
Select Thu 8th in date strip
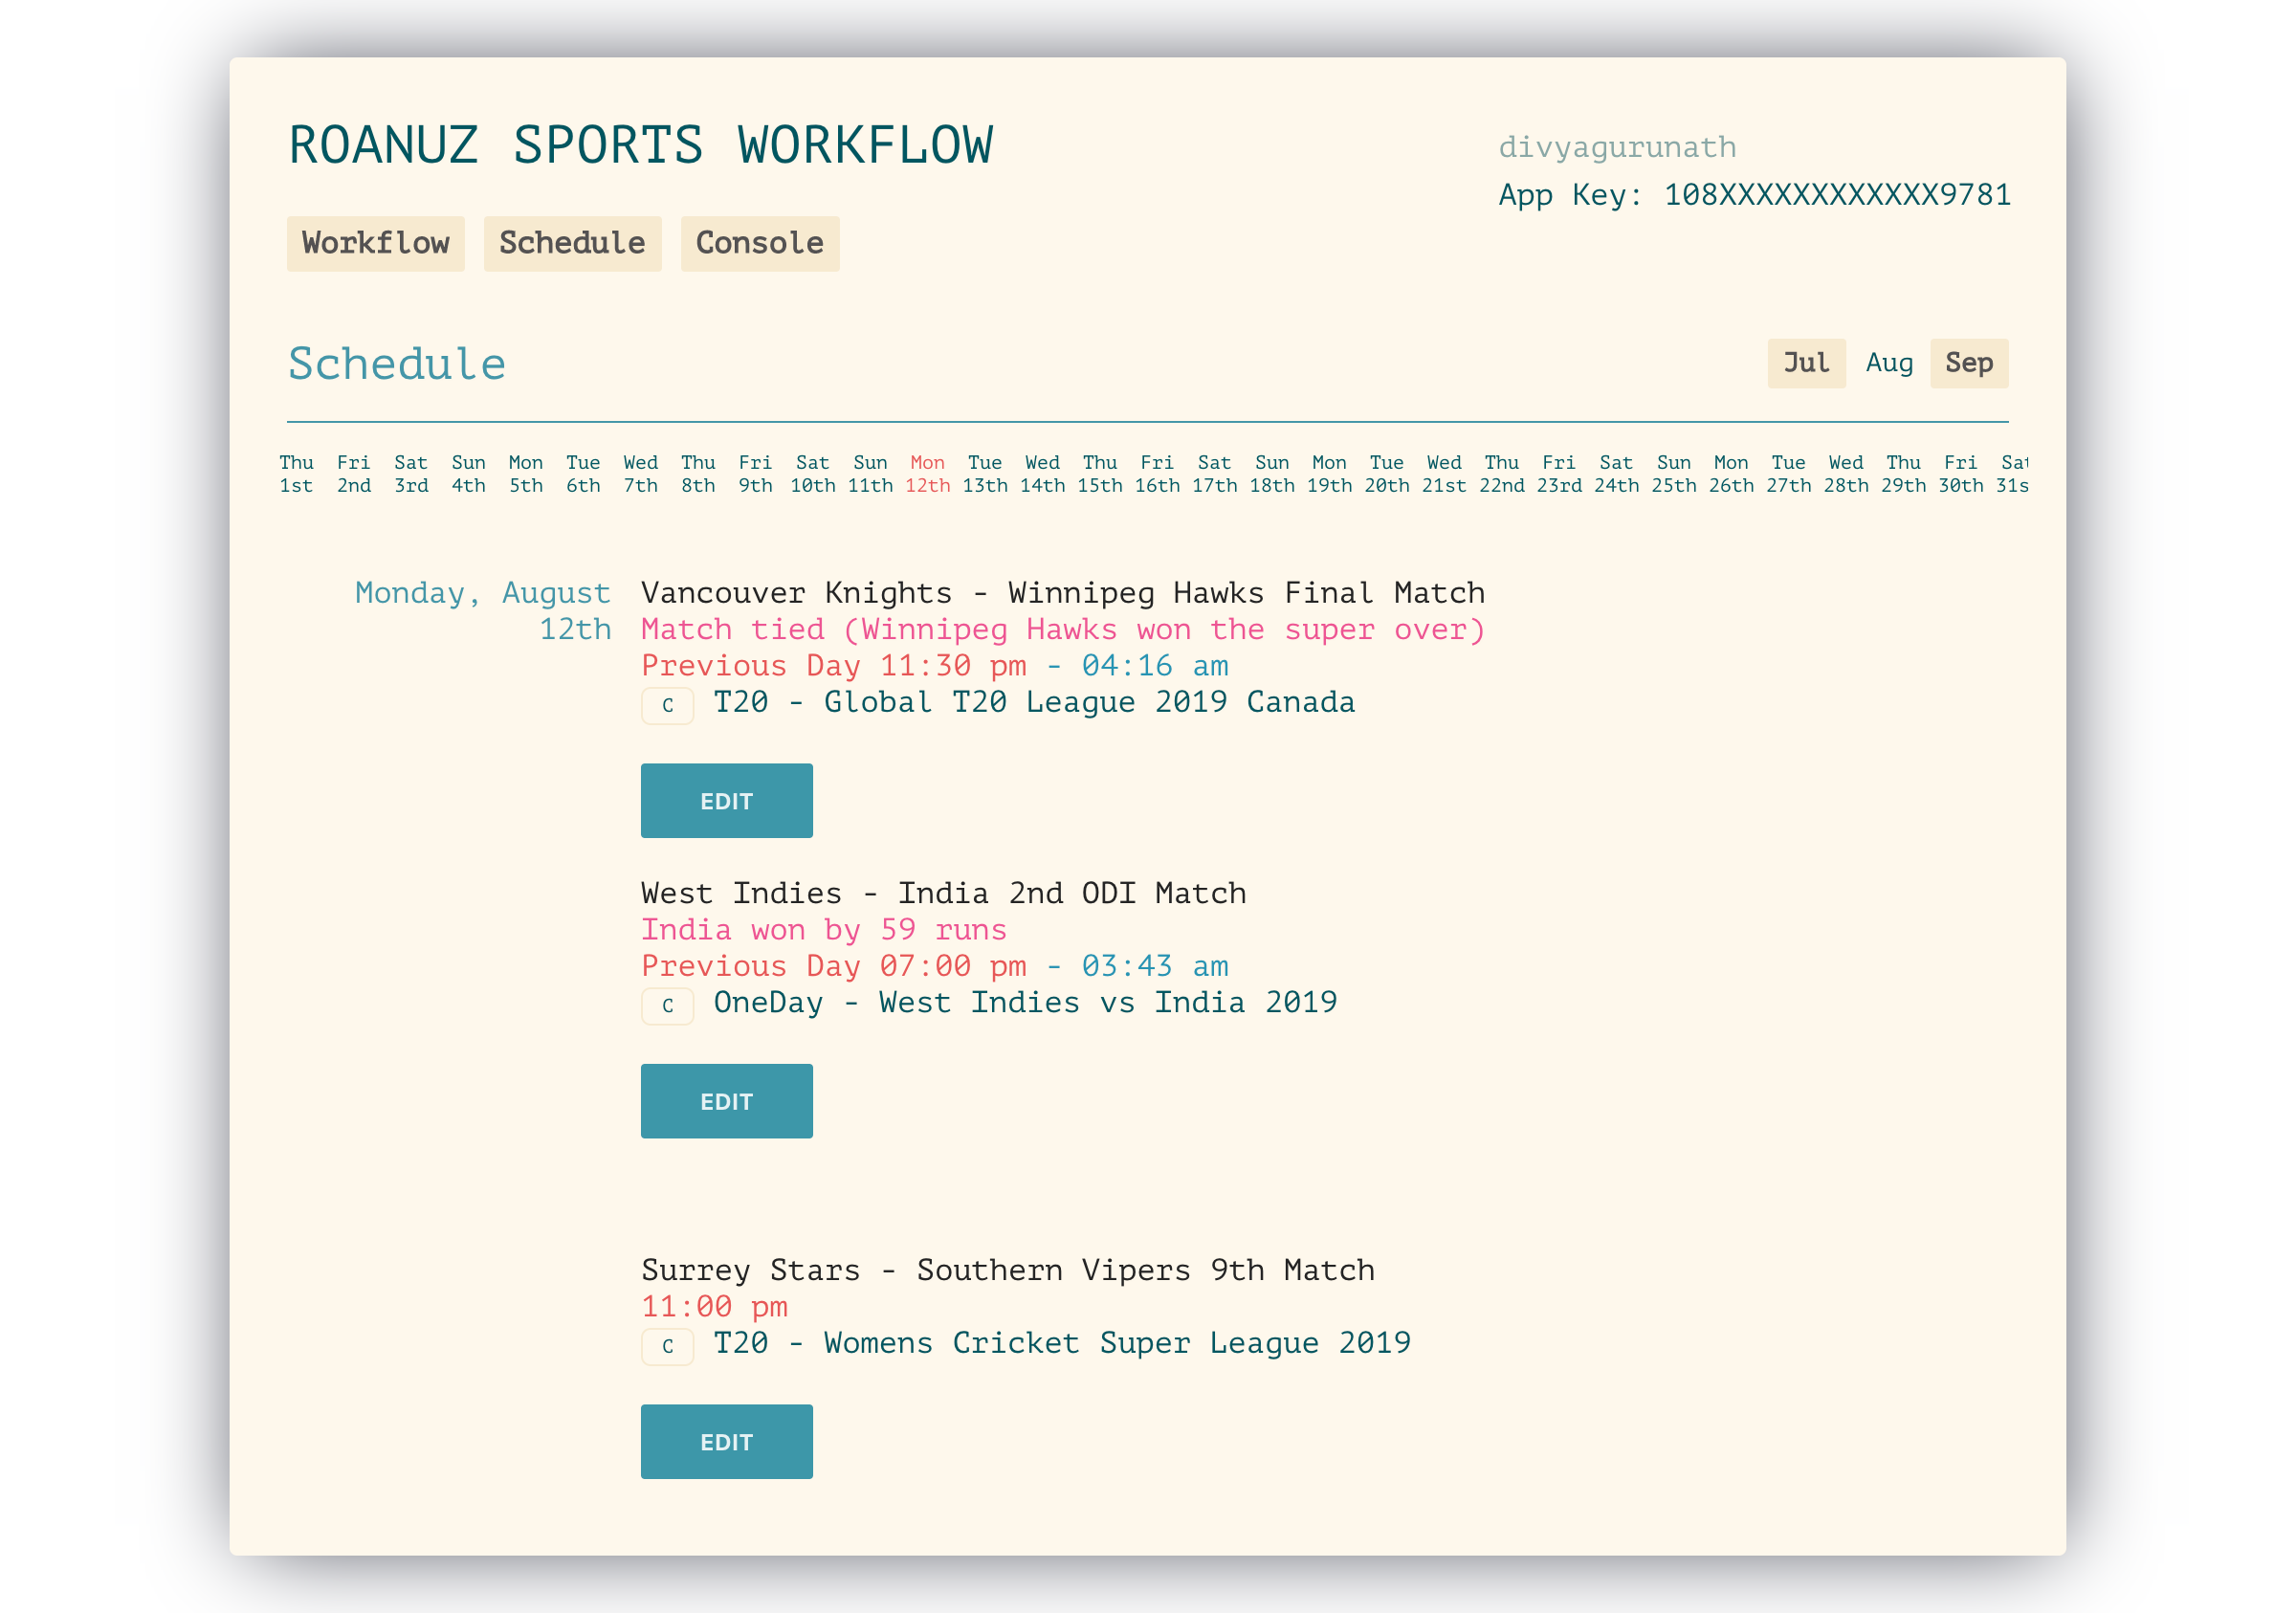698,474
